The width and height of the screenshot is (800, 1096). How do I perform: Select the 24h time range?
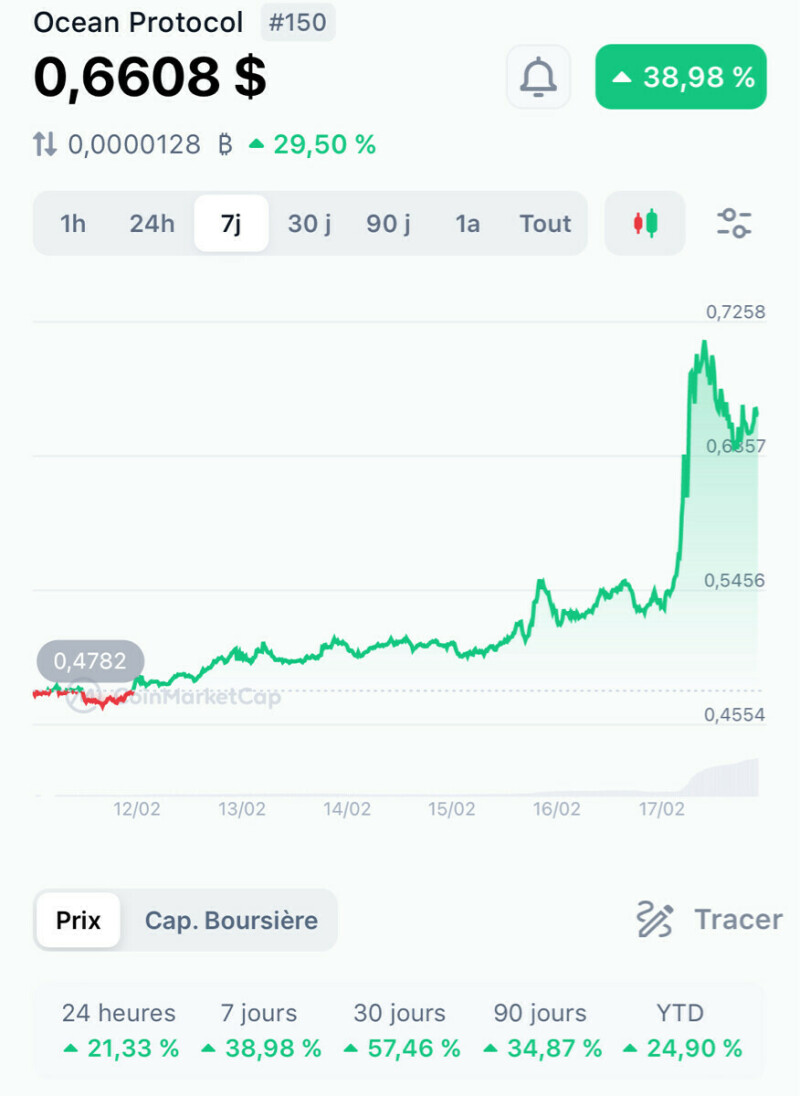coord(152,223)
